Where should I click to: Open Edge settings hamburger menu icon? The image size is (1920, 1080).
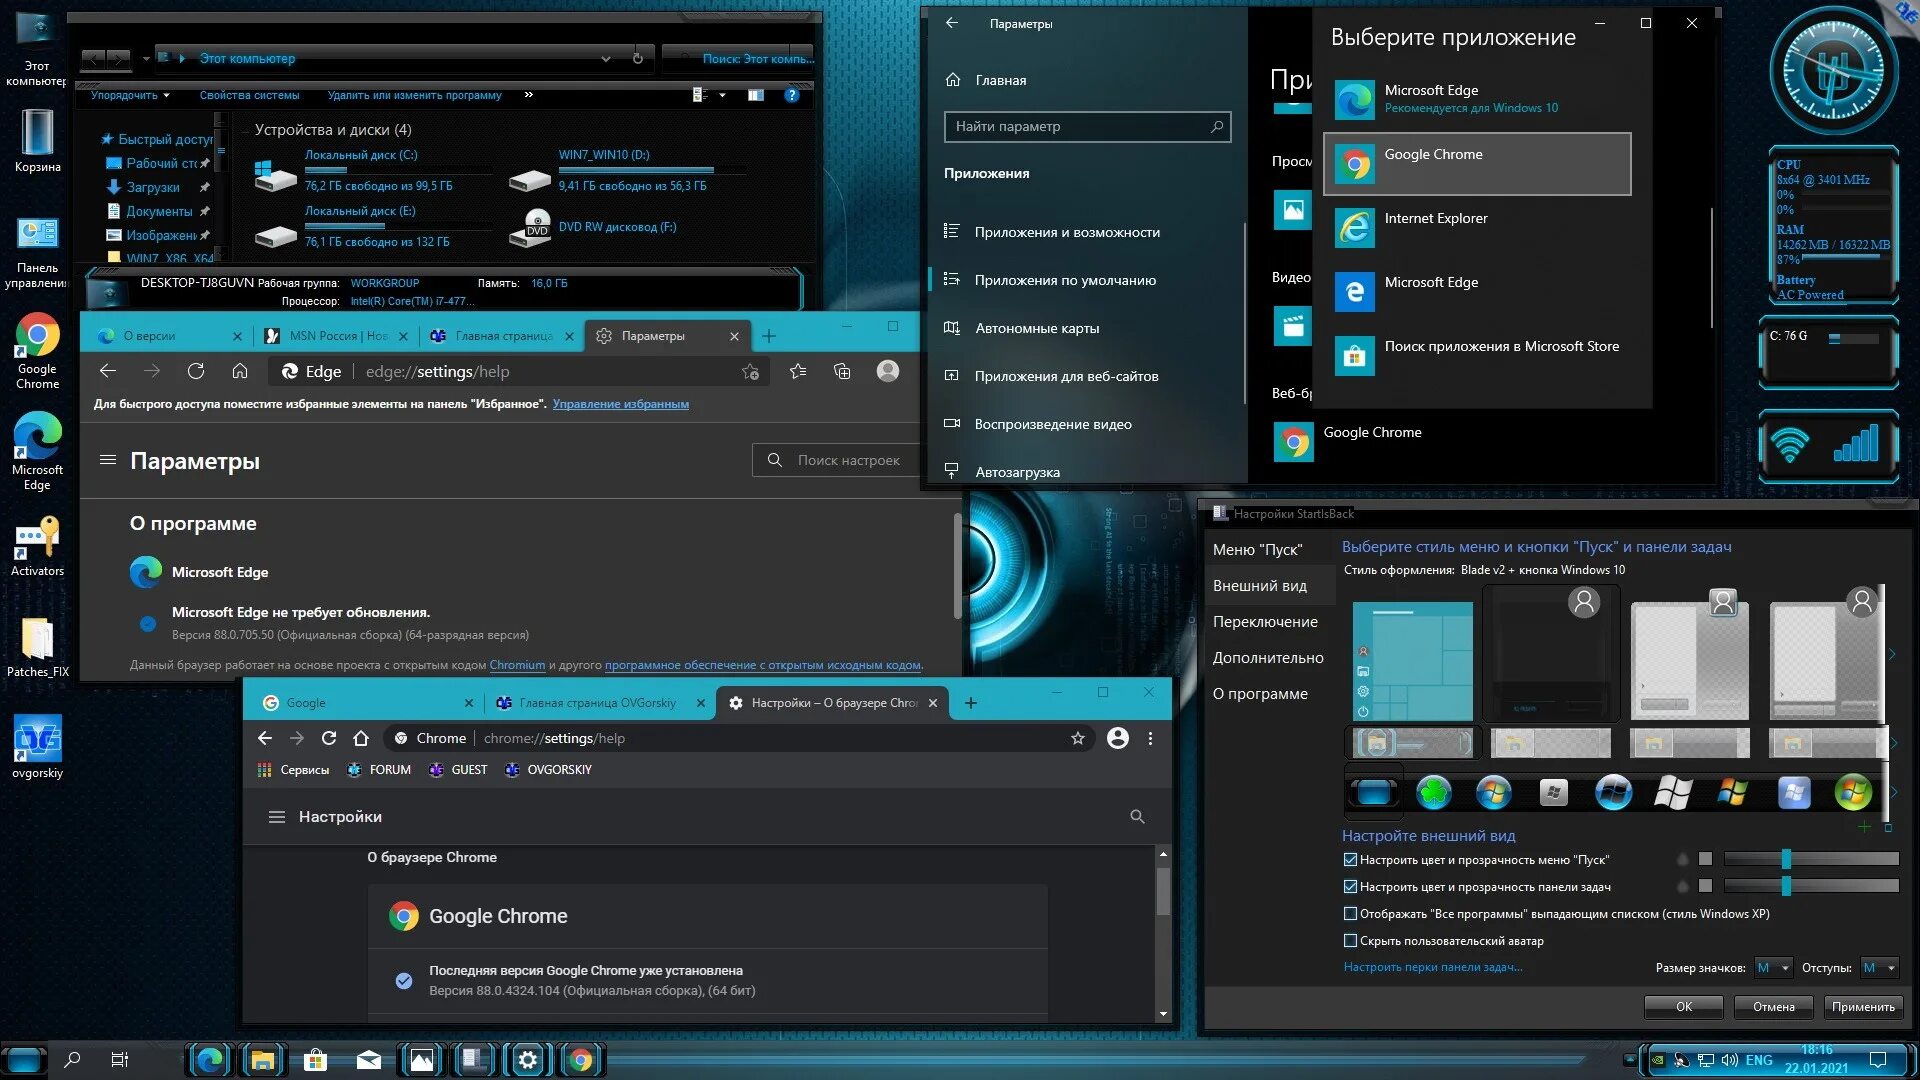click(x=108, y=460)
